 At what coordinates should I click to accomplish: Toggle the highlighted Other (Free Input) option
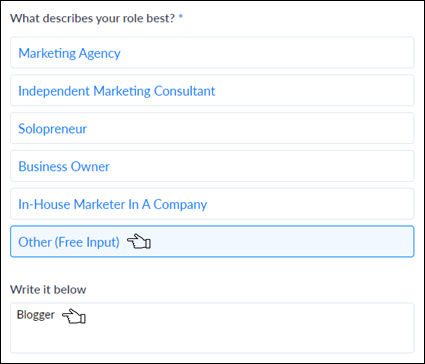coord(212,242)
